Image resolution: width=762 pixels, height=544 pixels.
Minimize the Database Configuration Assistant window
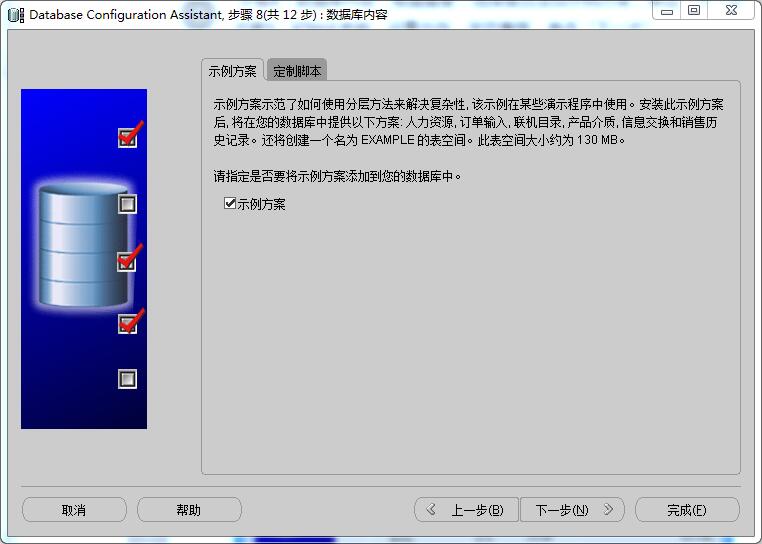click(x=667, y=11)
